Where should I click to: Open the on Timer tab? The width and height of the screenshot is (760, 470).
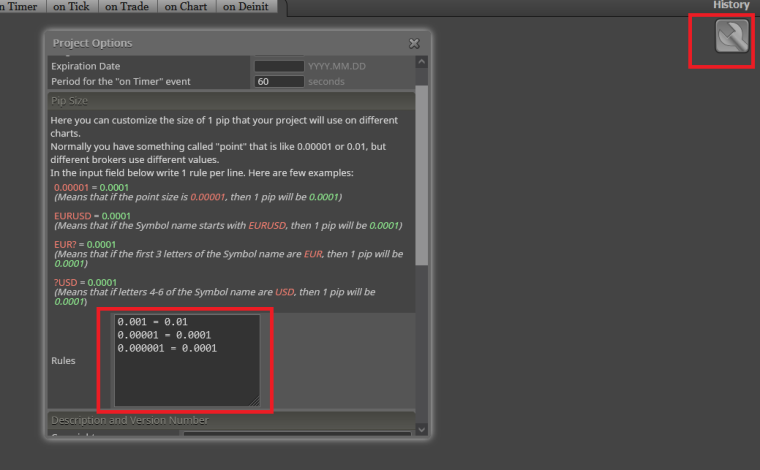[x=20, y=6]
